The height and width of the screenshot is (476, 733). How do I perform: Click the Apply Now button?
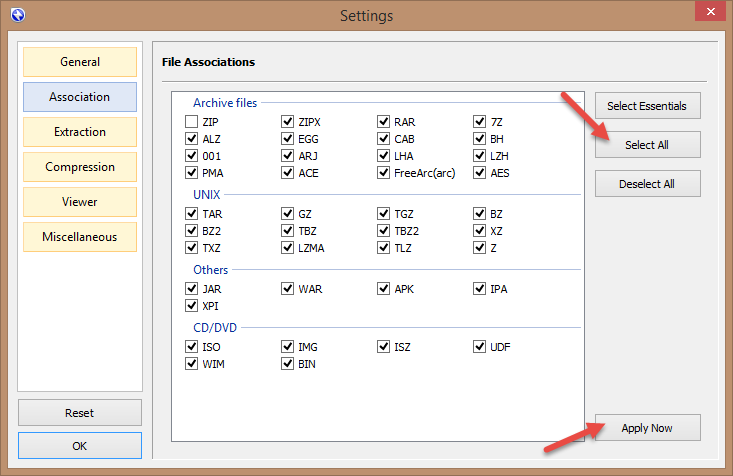[647, 428]
